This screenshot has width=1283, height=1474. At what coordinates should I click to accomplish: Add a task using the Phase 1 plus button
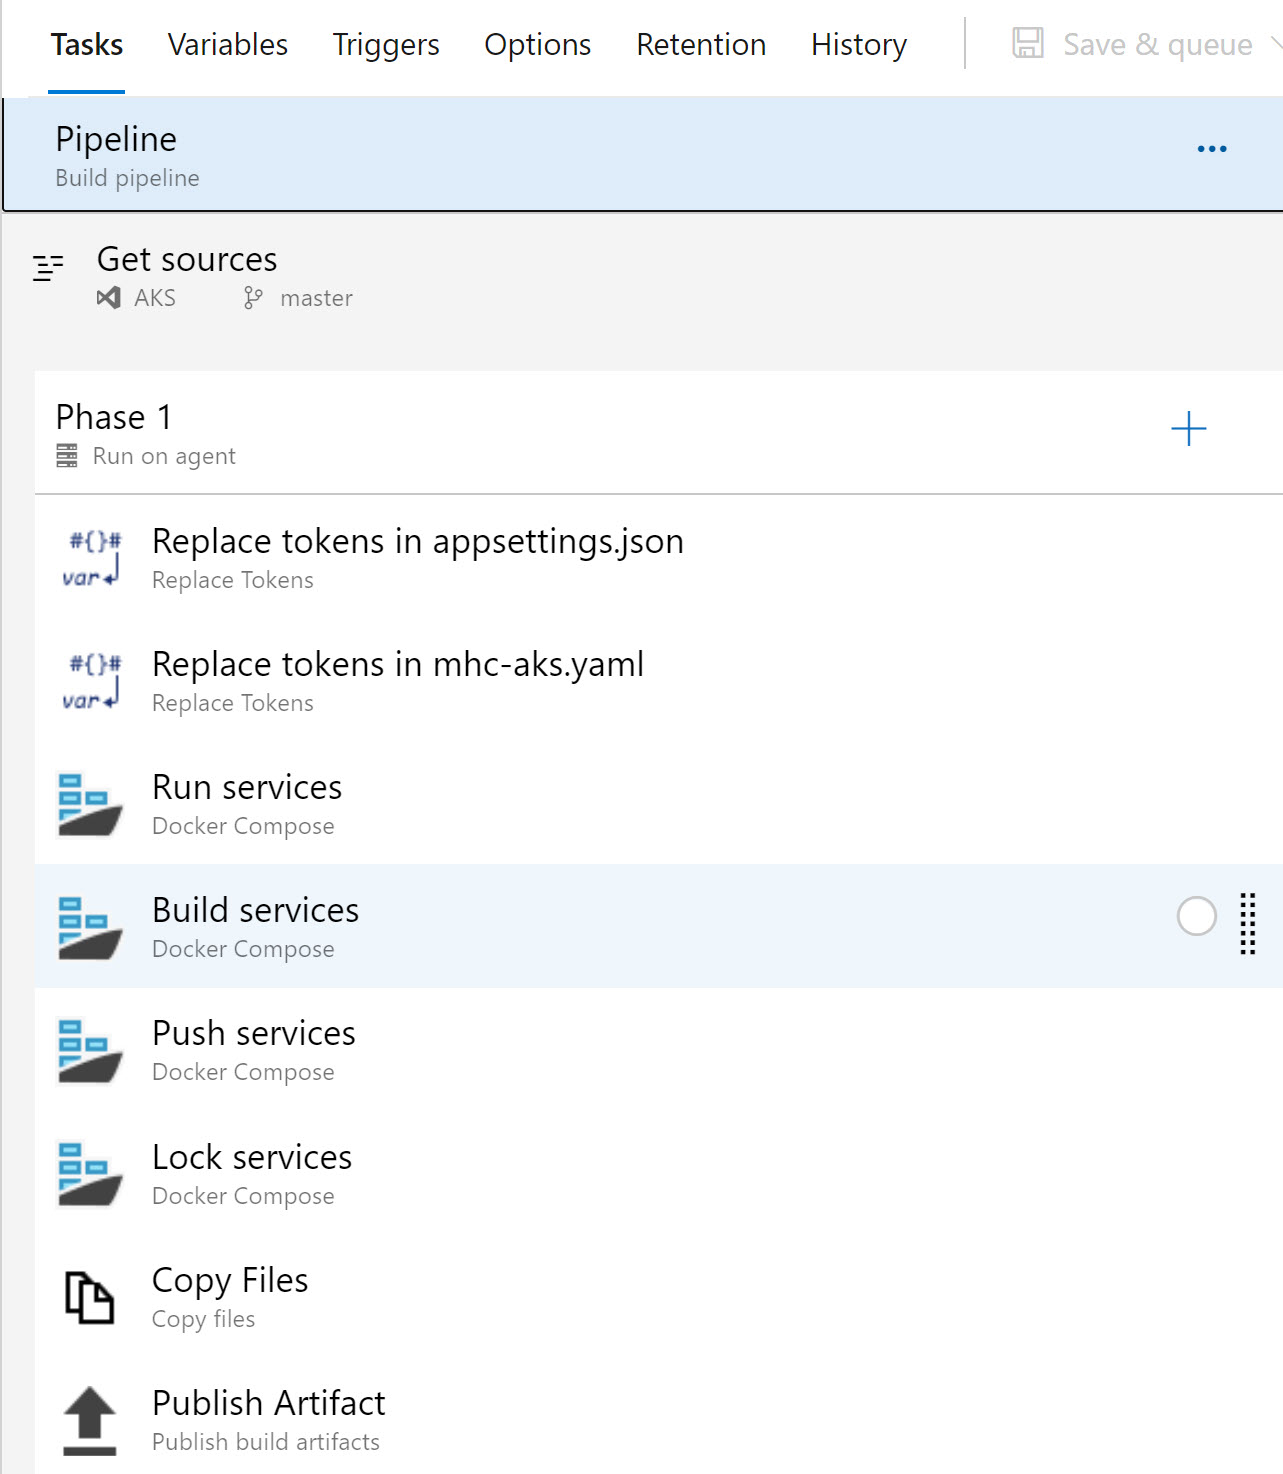1189,429
